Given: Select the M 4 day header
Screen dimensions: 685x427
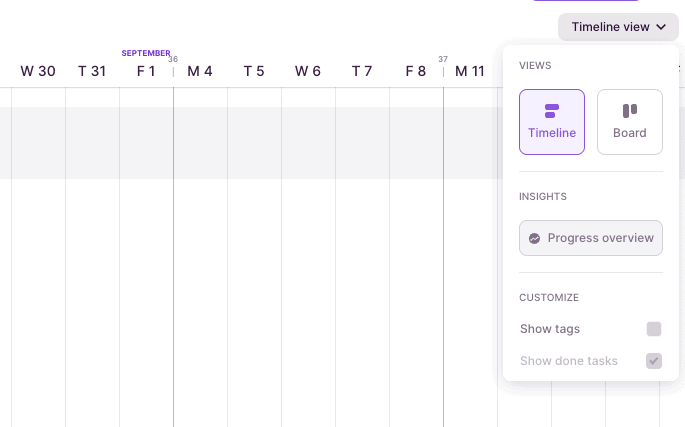Looking at the screenshot, I should pyautogui.click(x=200, y=71).
